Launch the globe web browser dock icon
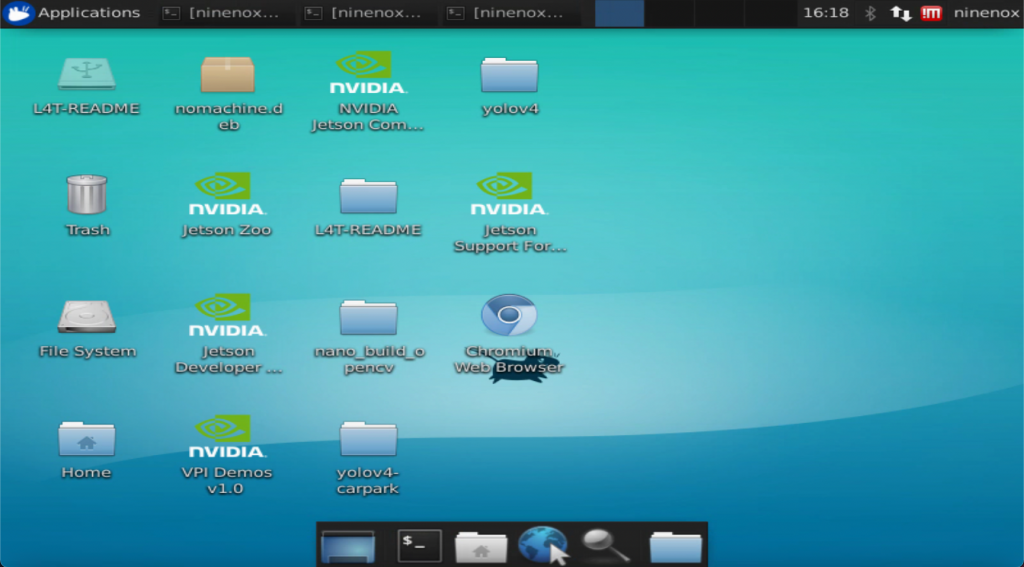 point(543,545)
